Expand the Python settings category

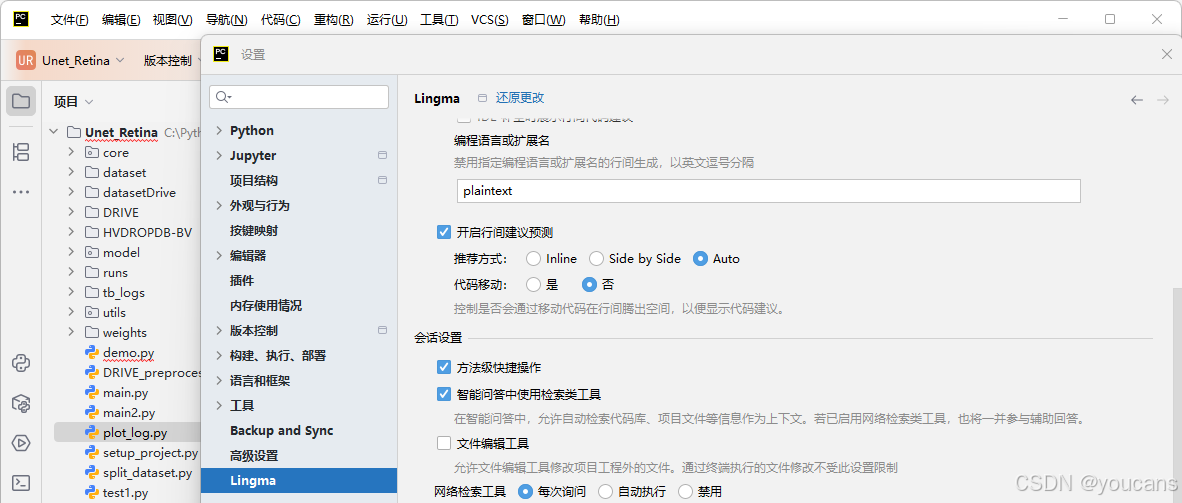pyautogui.click(x=219, y=130)
